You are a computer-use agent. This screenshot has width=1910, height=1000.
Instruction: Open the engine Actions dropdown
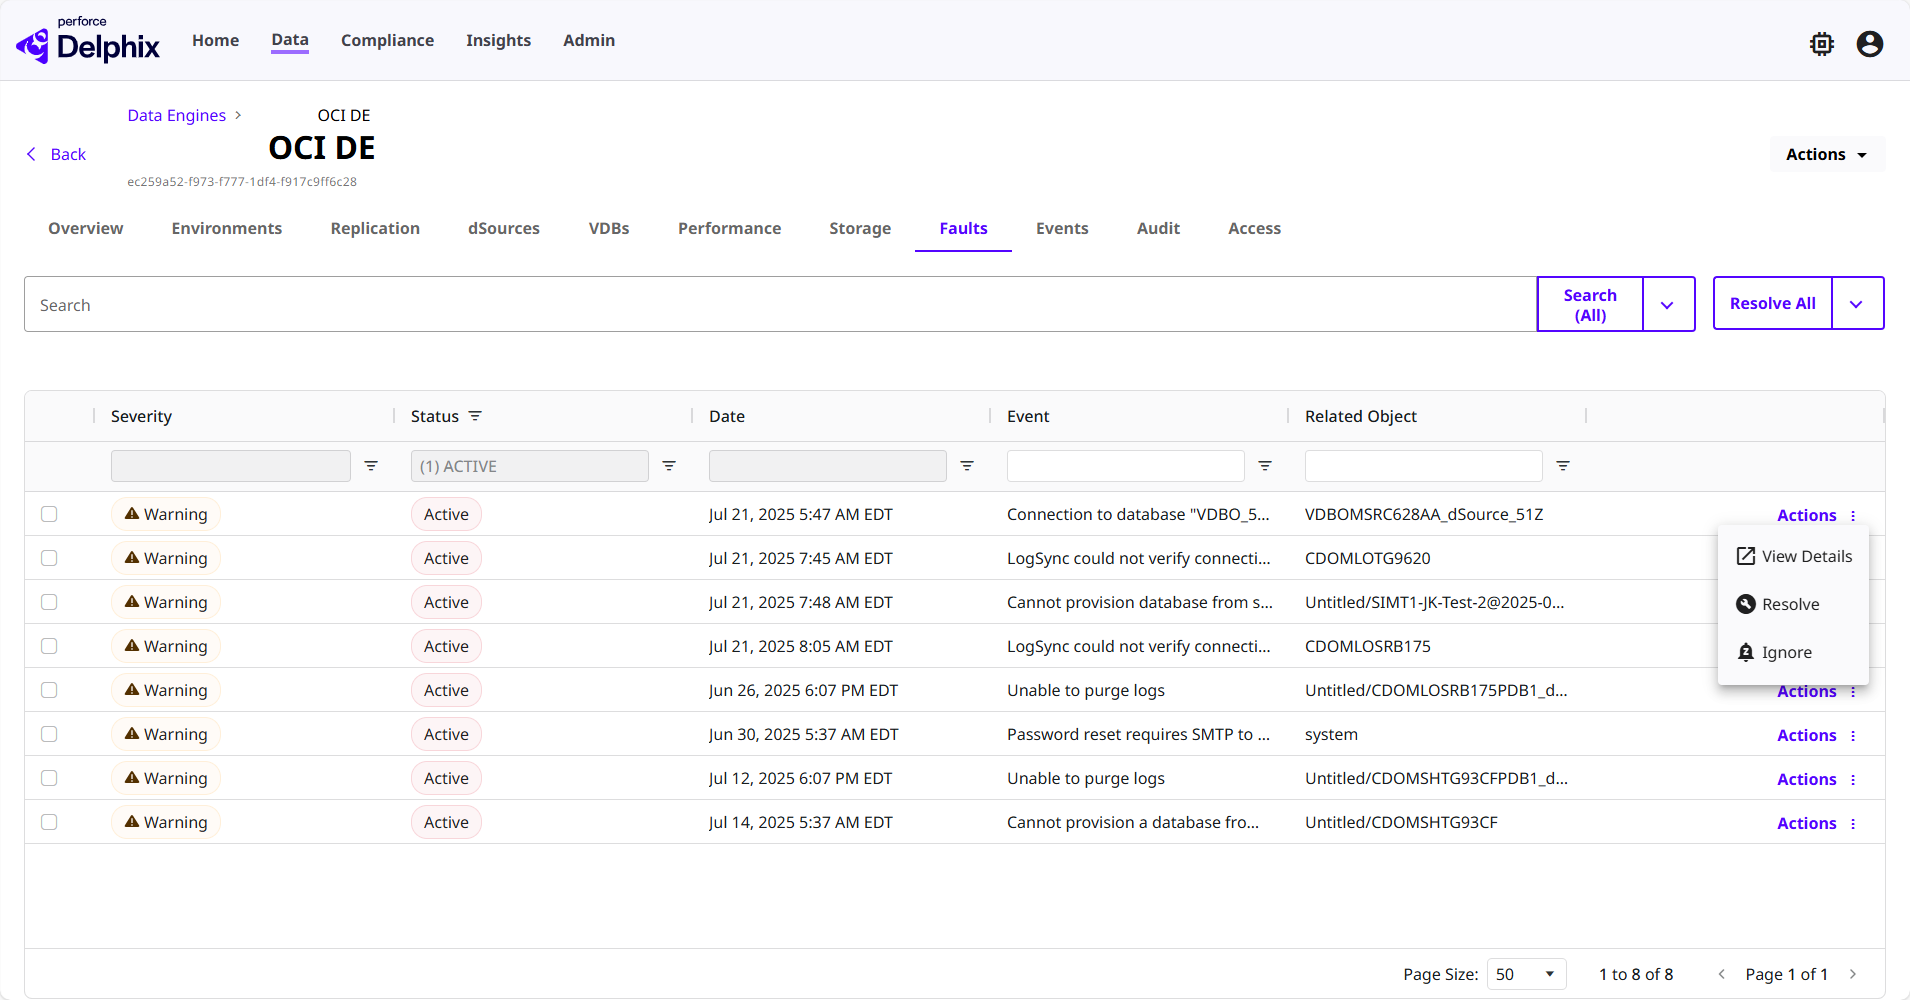(x=1827, y=154)
